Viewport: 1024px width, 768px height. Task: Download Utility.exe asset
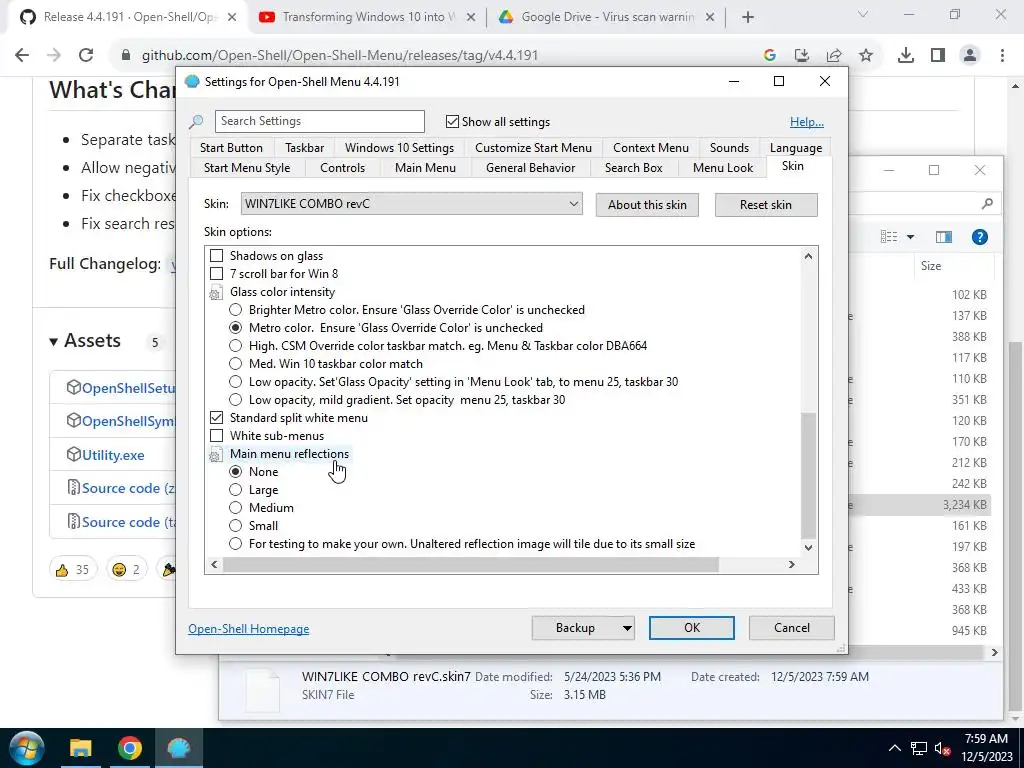pos(113,455)
